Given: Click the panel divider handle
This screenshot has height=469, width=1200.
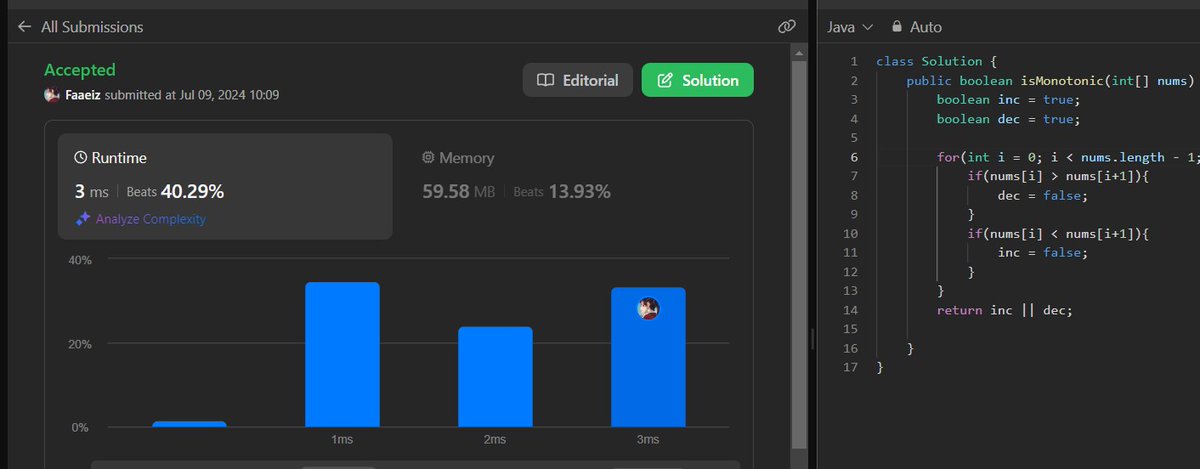Looking at the screenshot, I should [x=813, y=339].
